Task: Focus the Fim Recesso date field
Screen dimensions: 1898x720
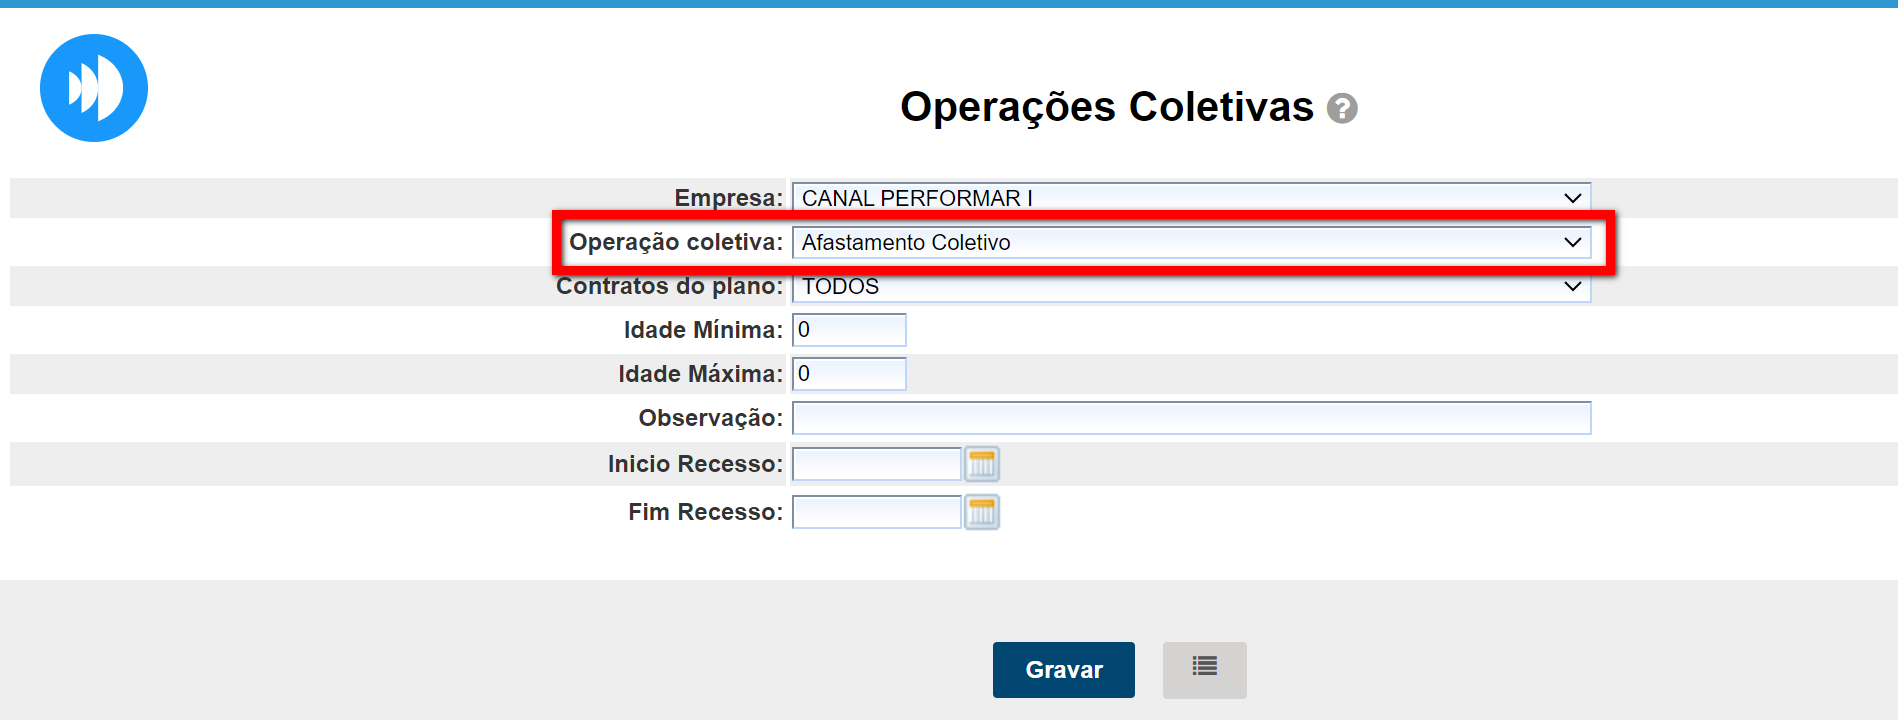Action: 876,512
